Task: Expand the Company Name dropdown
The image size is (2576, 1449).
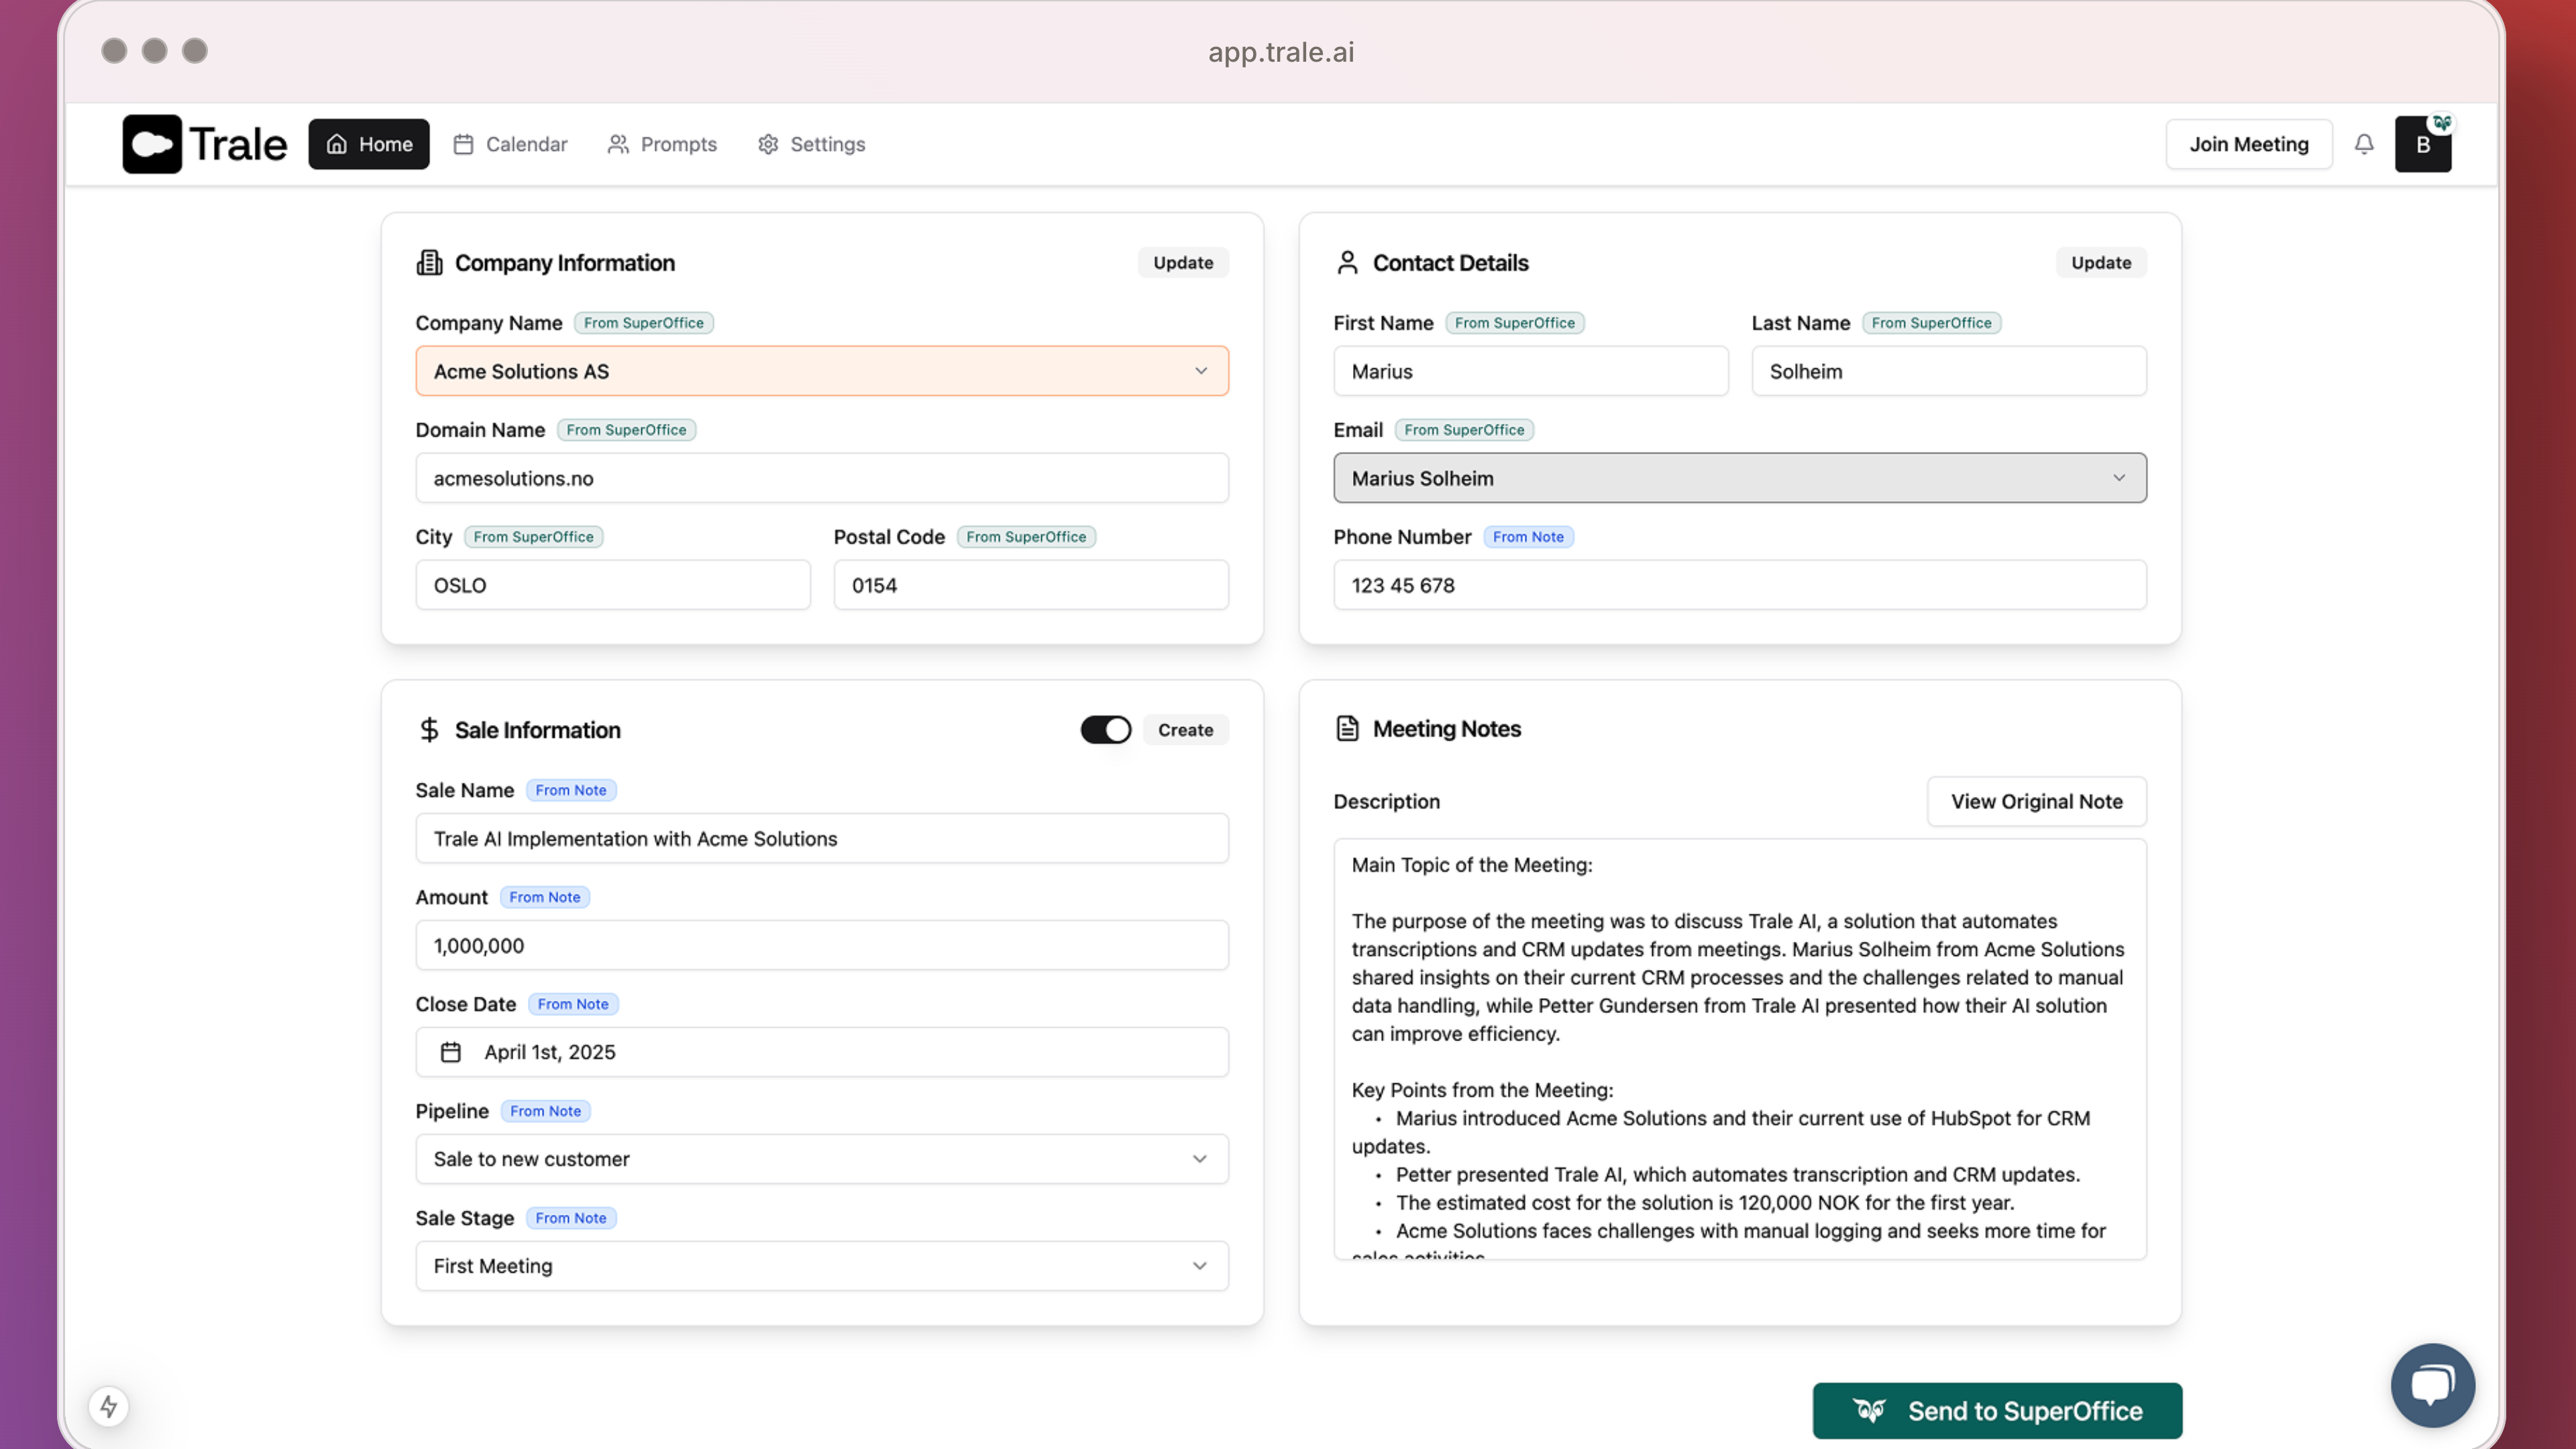Action: [822, 371]
